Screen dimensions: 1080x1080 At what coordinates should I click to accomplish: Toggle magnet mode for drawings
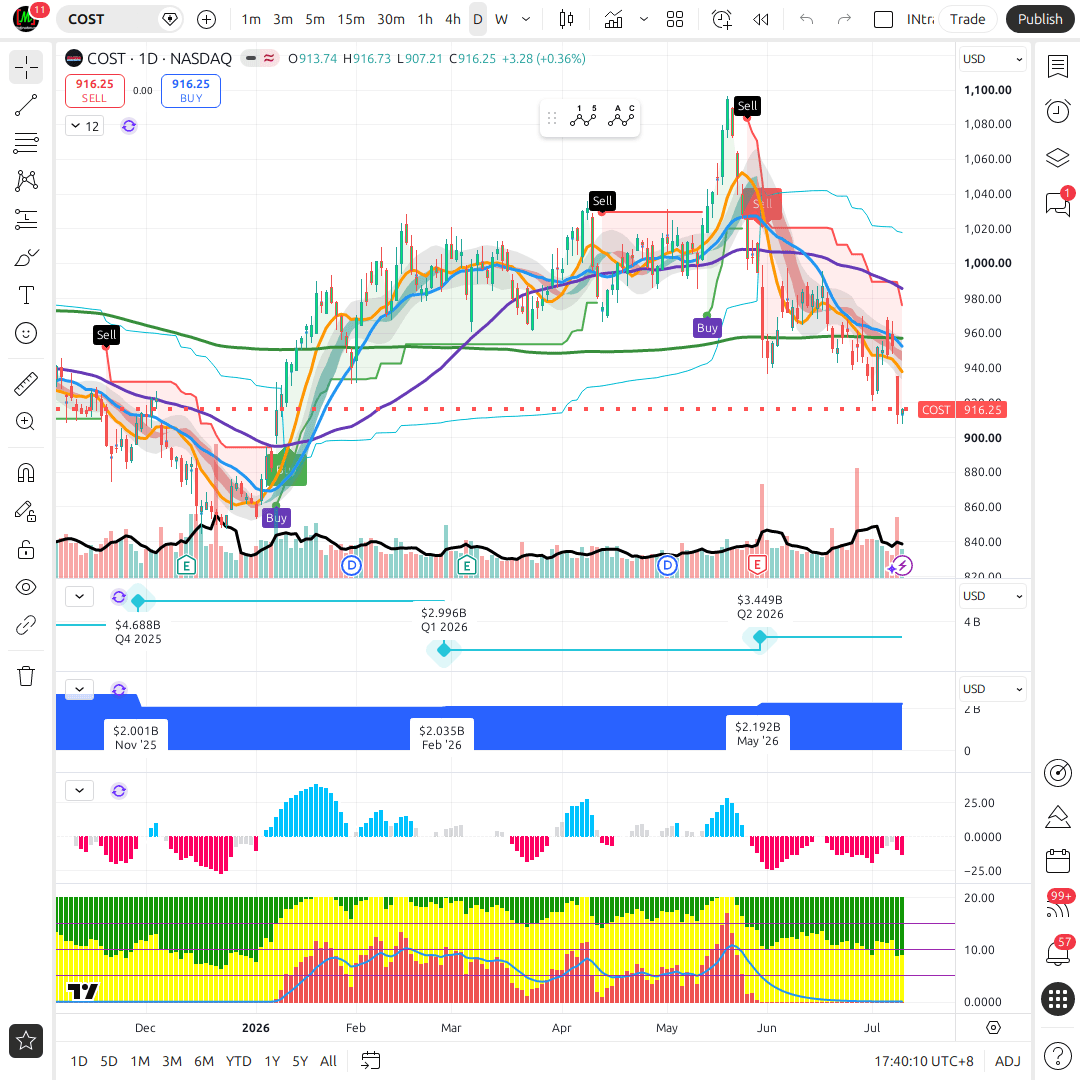click(x=26, y=473)
